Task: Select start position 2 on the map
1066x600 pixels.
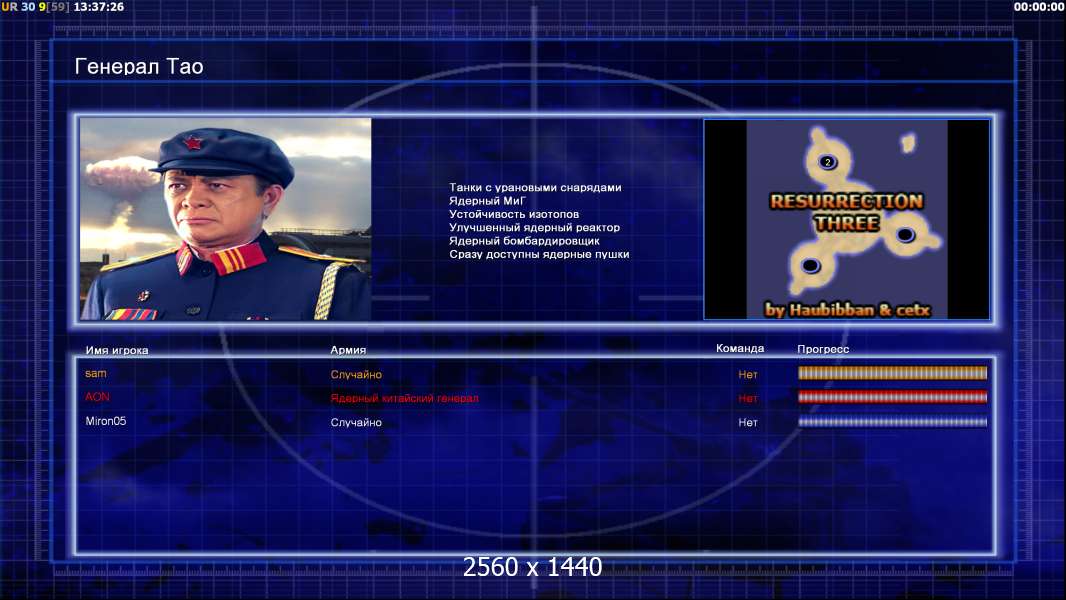Action: point(827,162)
